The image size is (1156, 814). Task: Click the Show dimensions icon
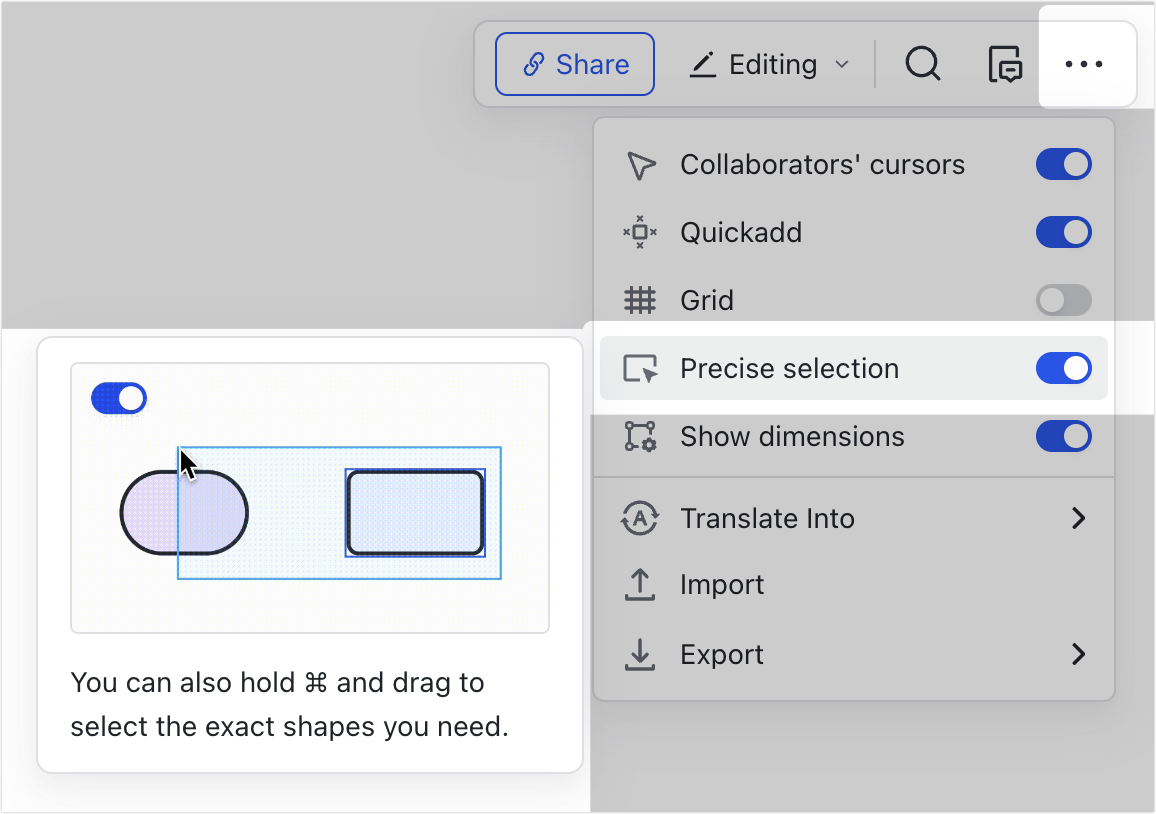(x=639, y=437)
